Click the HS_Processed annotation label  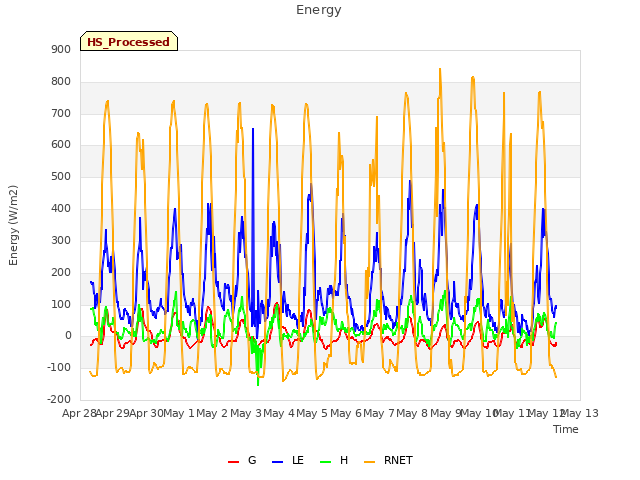tap(129, 41)
